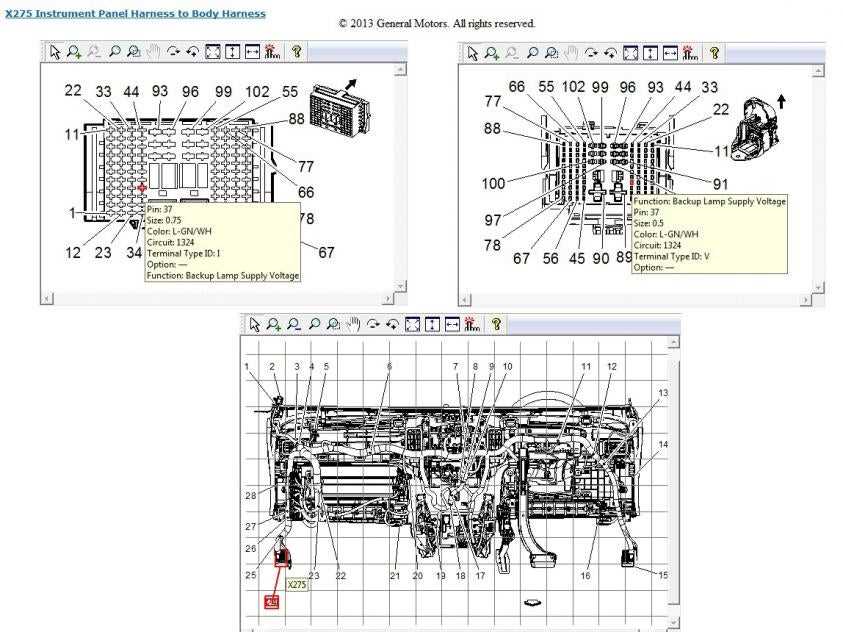Image resolution: width=843 pixels, height=632 pixels.
Task: Click scroll-left arrow in right connector viewer
Action: click(465, 300)
